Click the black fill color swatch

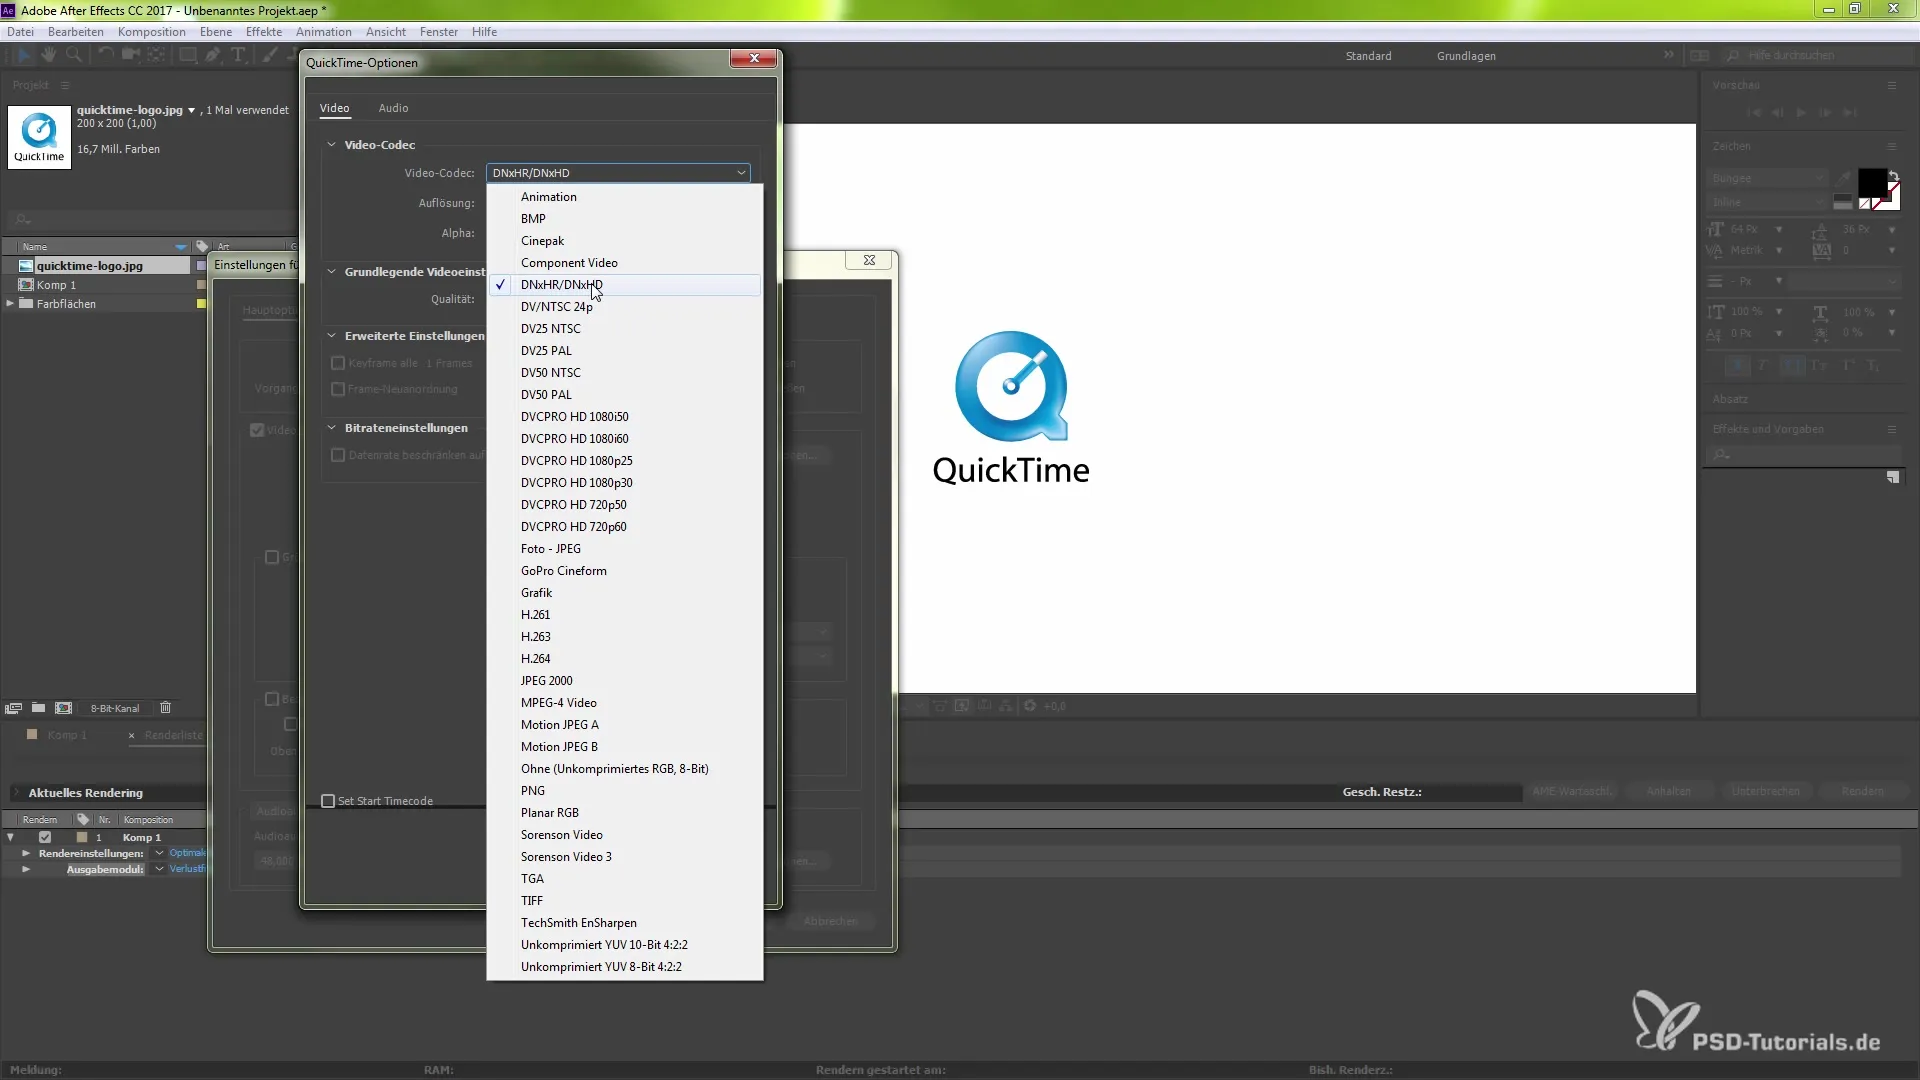coord(1872,183)
